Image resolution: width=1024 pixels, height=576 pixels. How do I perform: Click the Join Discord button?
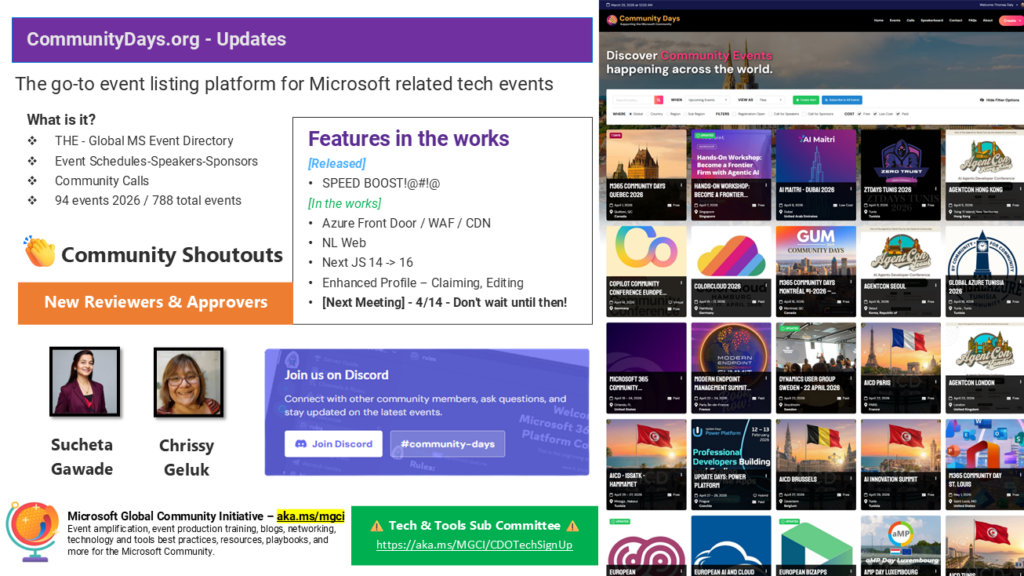(x=333, y=443)
